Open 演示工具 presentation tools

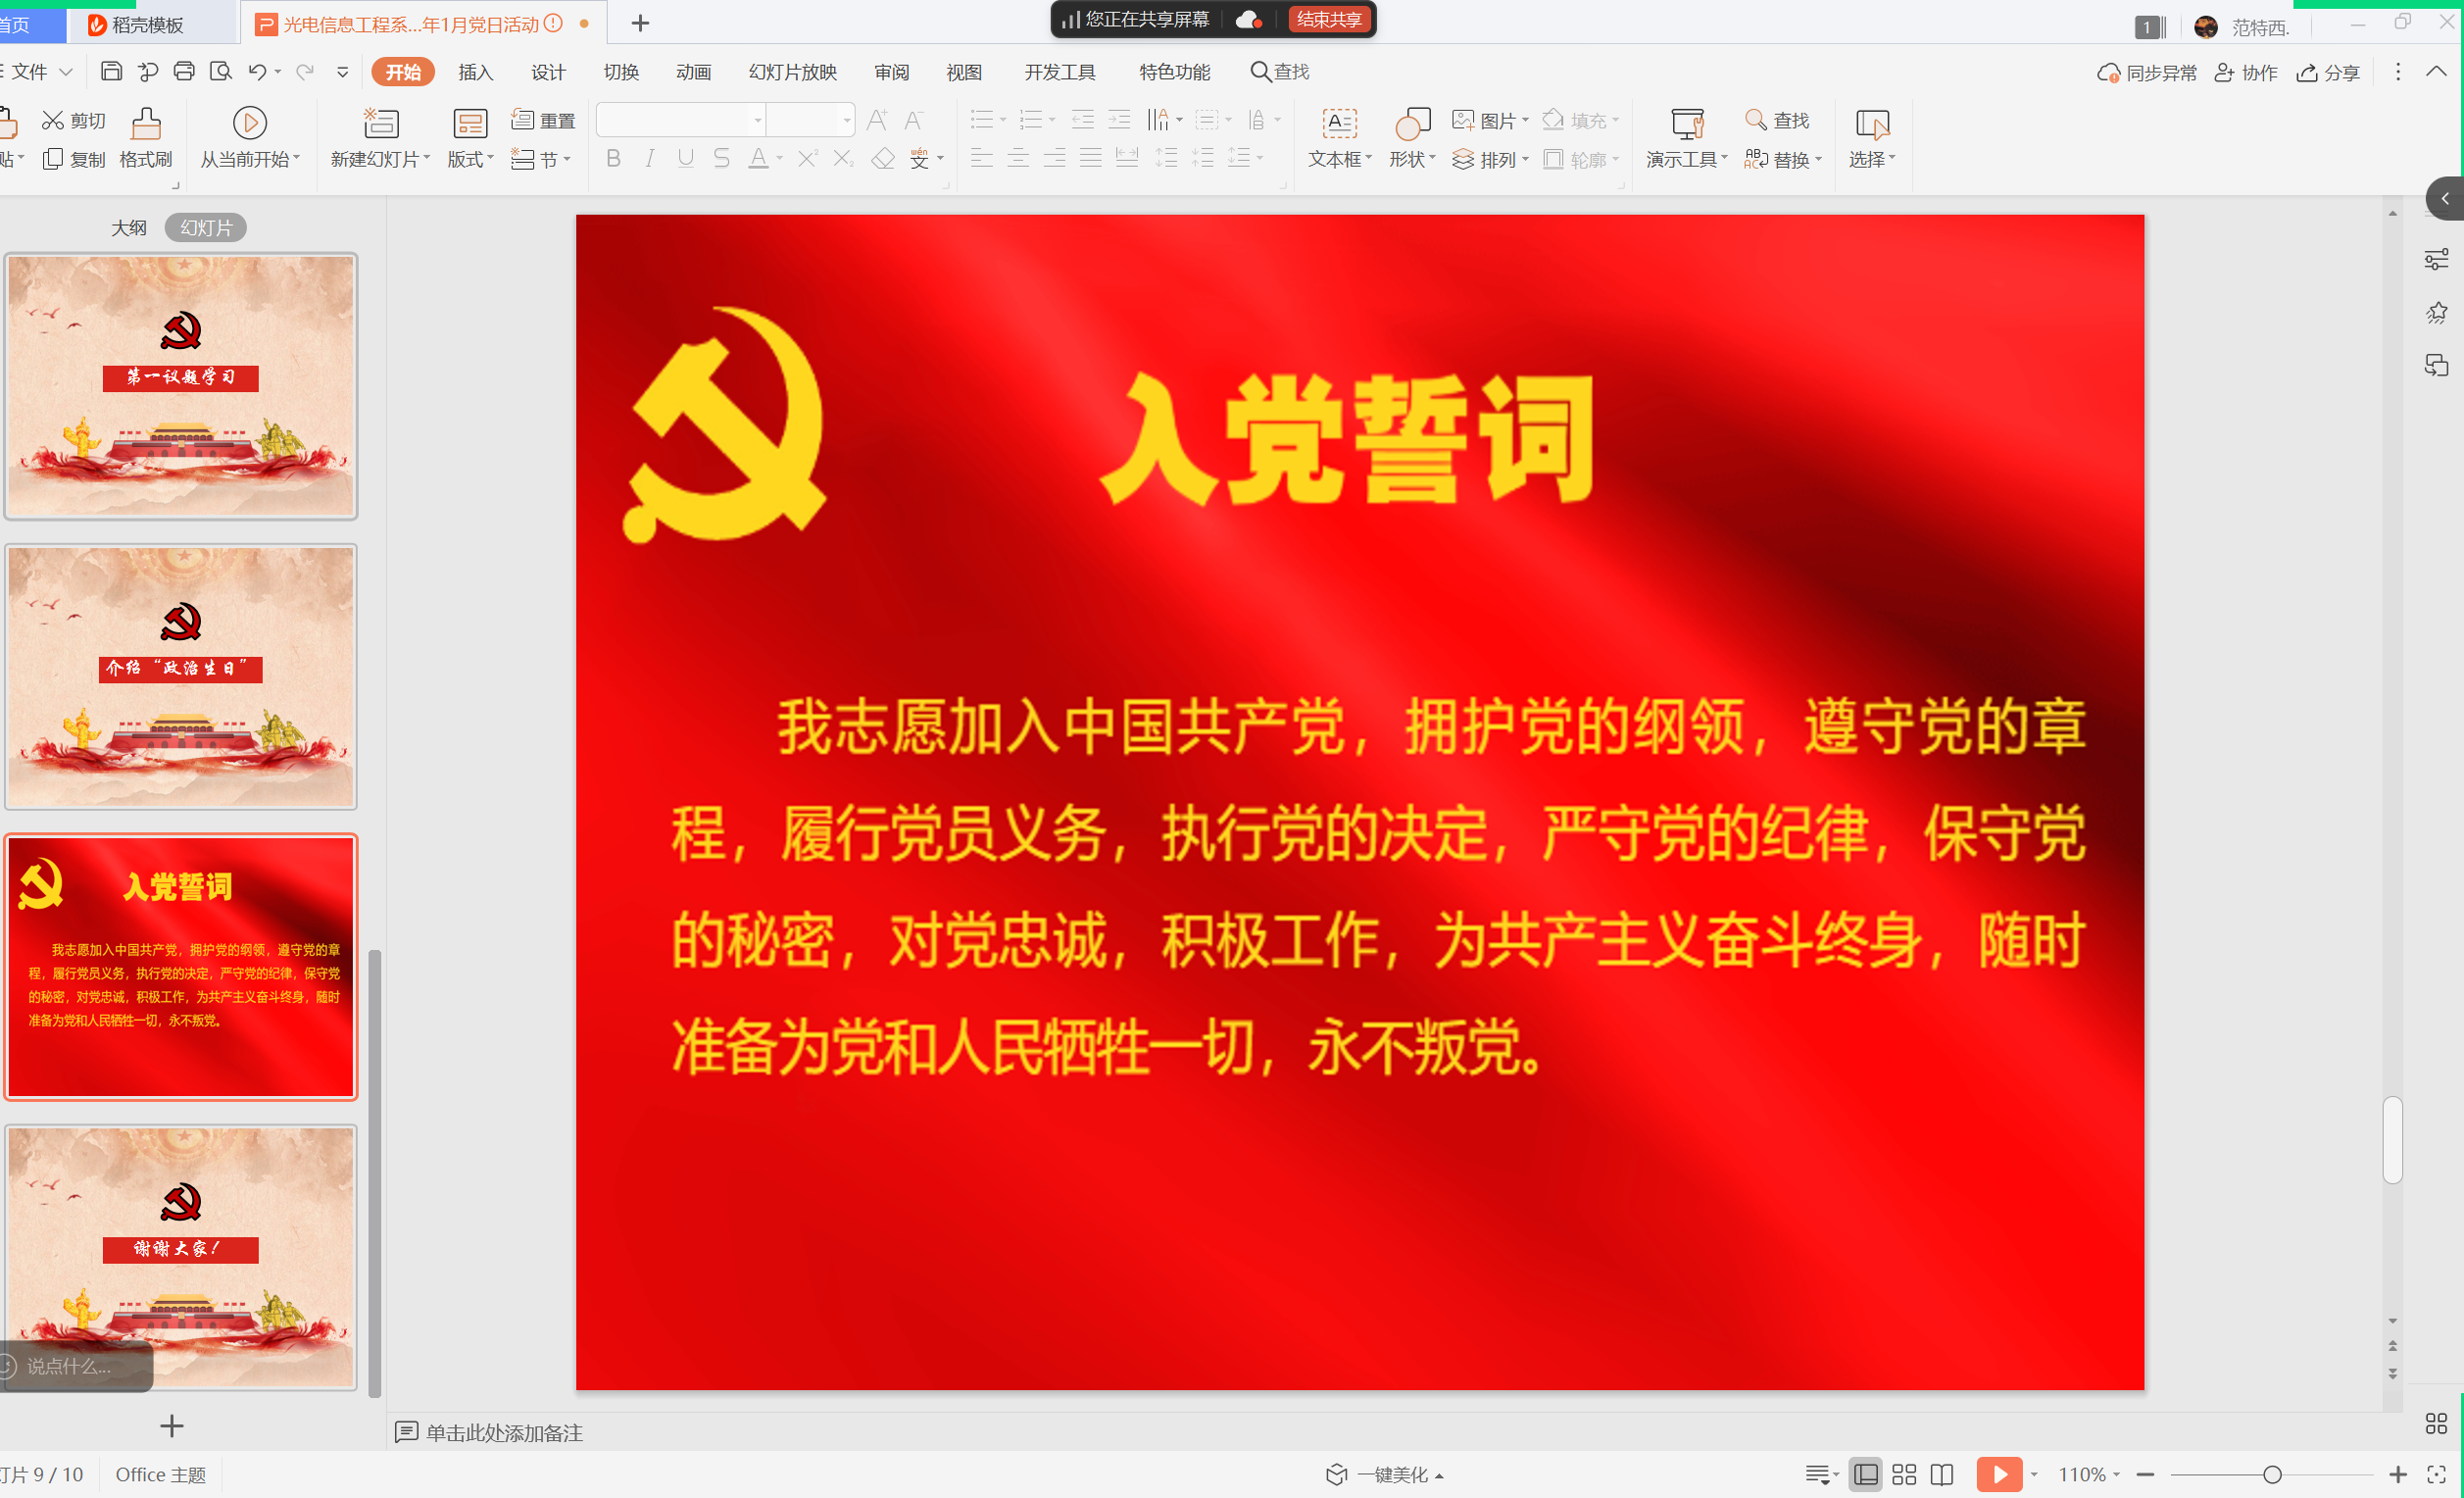point(1687,138)
